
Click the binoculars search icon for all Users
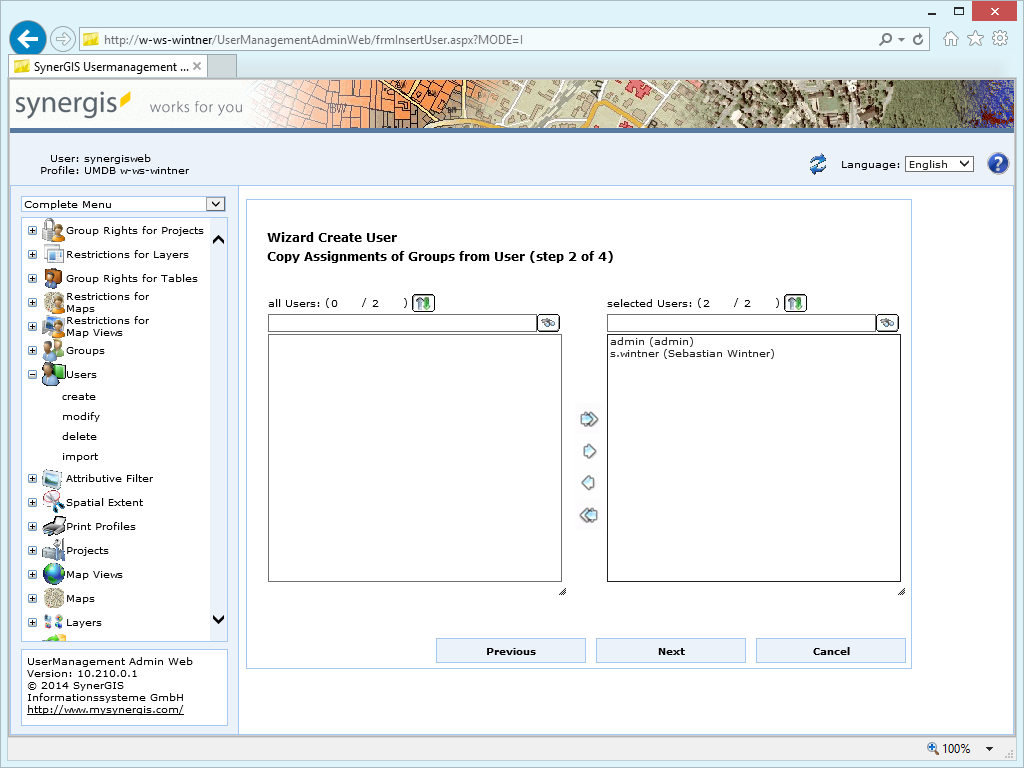click(548, 322)
